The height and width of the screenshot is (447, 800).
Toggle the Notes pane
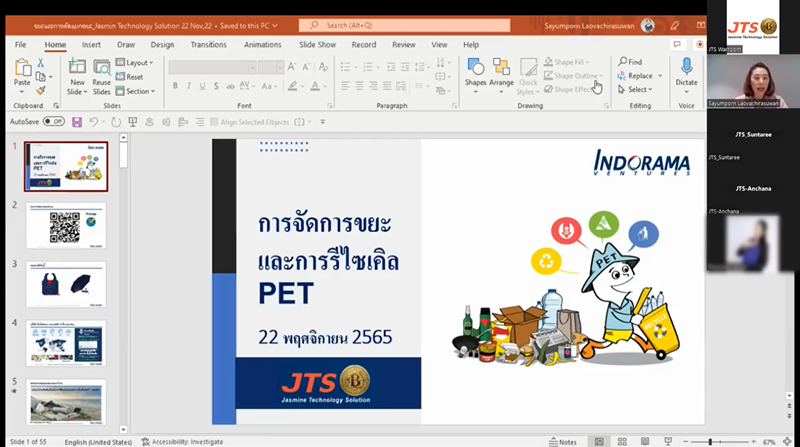563,442
